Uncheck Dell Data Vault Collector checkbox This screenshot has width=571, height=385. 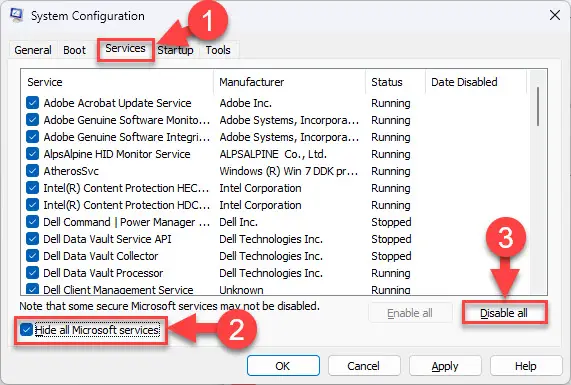(x=32, y=256)
